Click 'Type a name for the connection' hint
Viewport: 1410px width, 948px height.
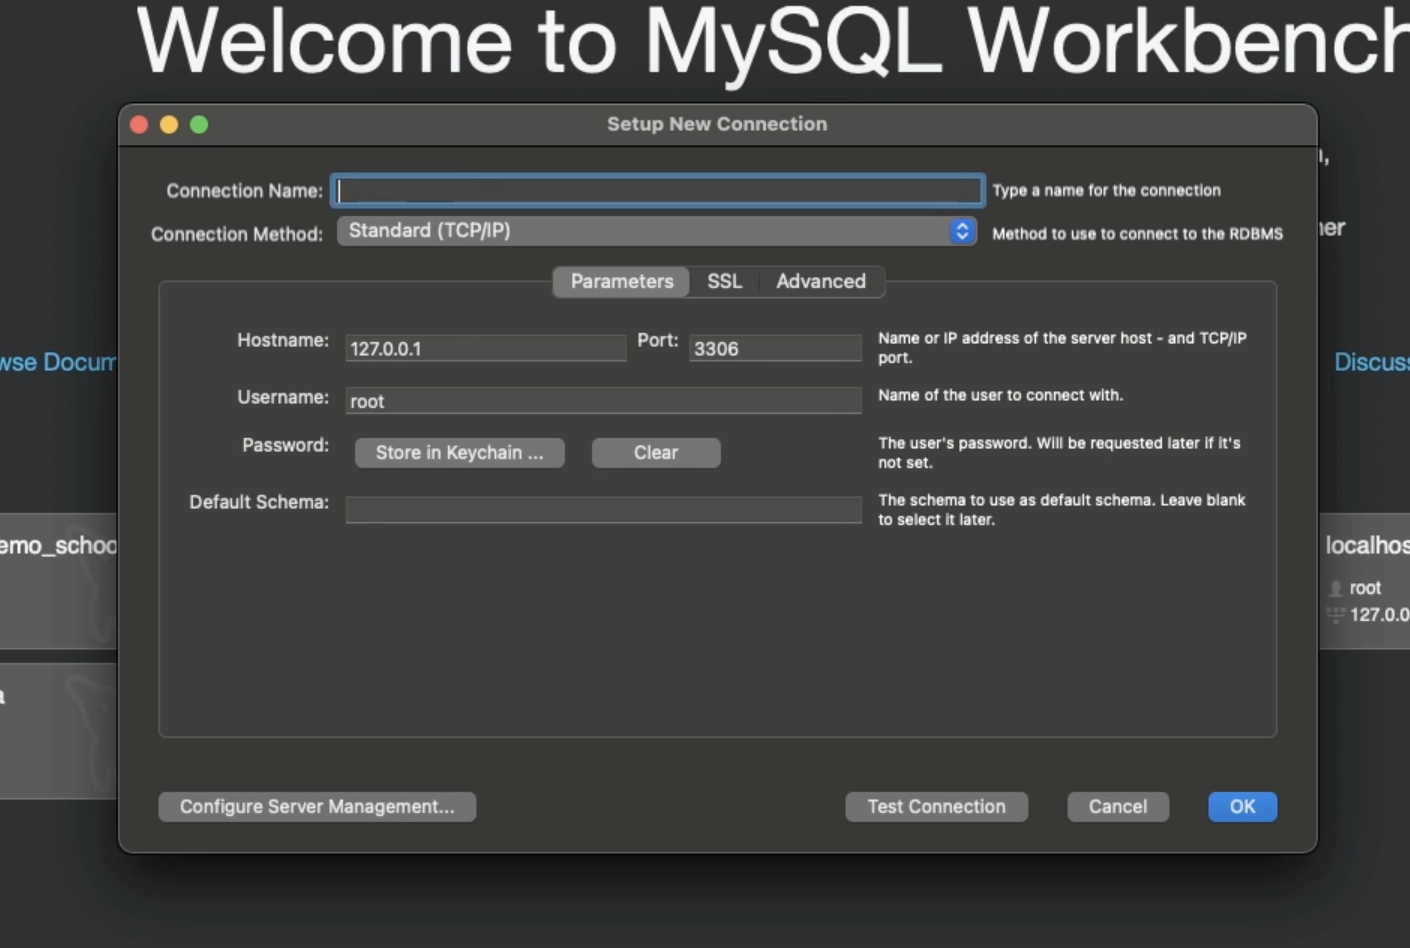1106,190
